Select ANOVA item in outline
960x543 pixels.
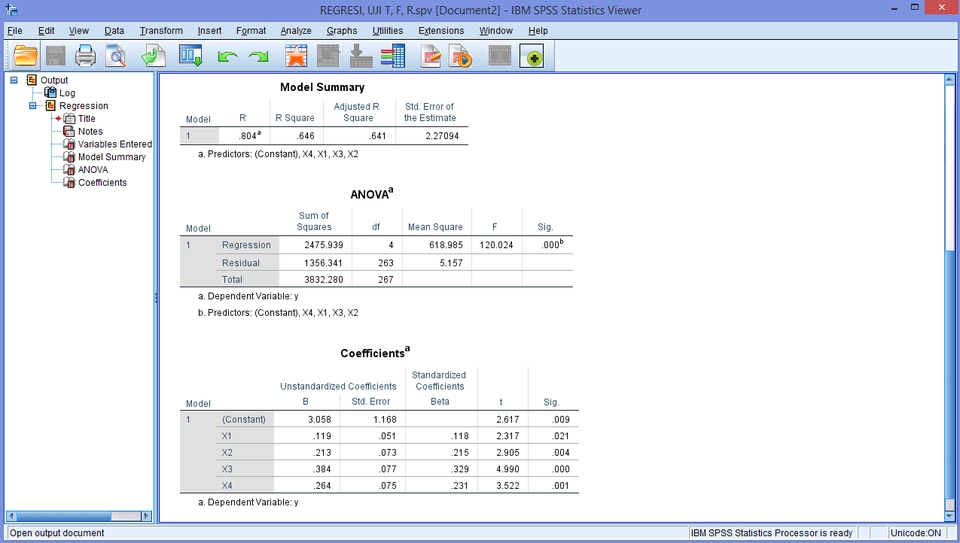coord(92,170)
